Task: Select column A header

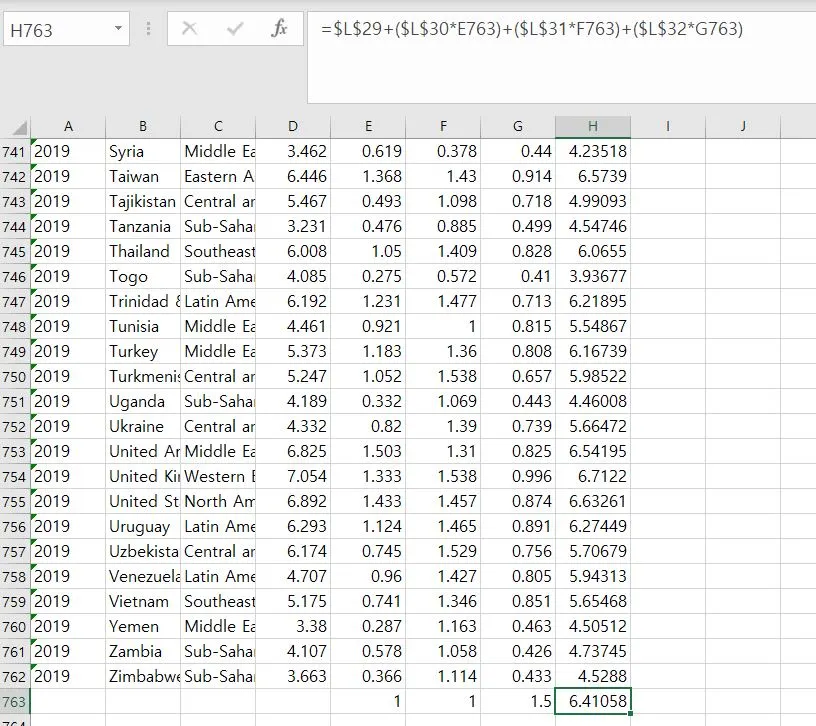Action: (68, 126)
